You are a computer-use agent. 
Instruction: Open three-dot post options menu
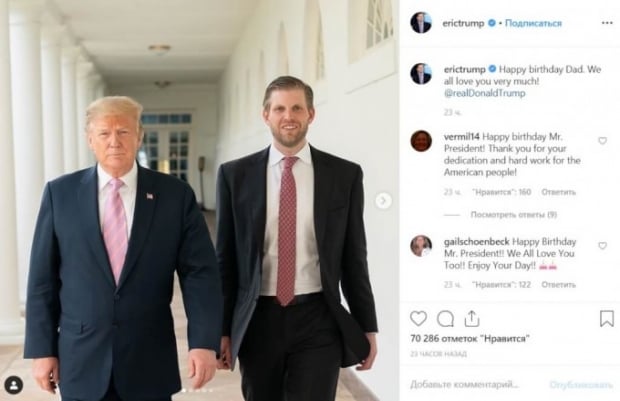click(607, 23)
